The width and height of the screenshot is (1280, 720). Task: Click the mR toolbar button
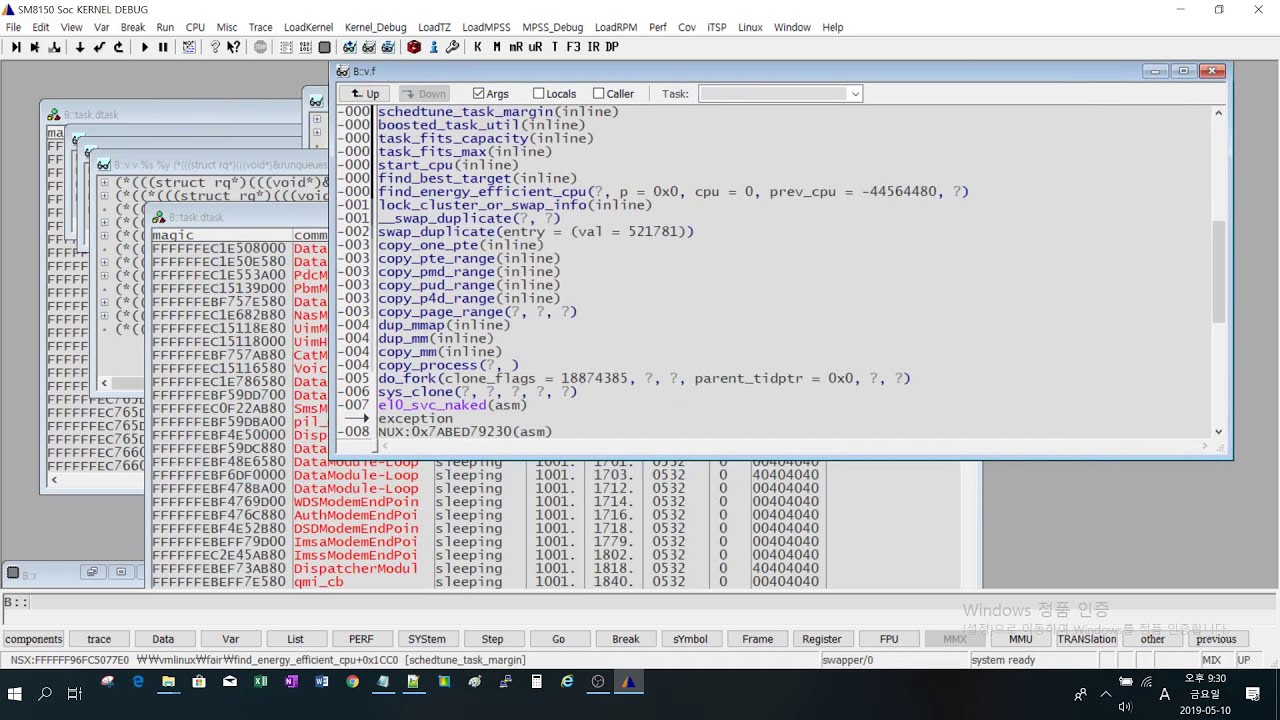[x=516, y=47]
